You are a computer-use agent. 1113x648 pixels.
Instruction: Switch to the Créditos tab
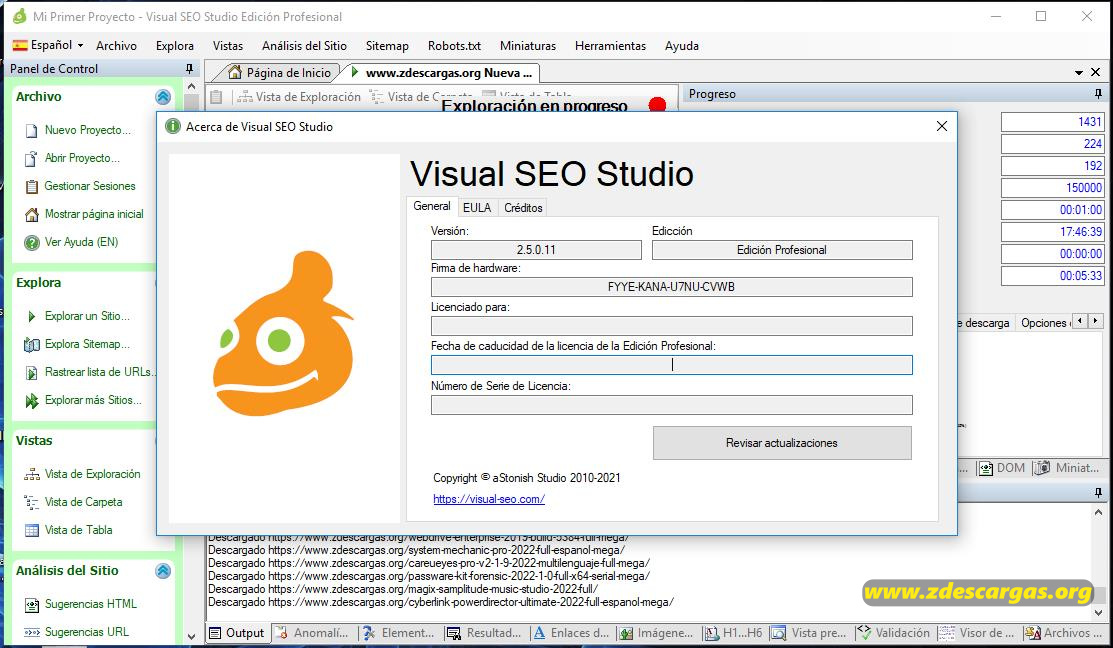click(523, 208)
